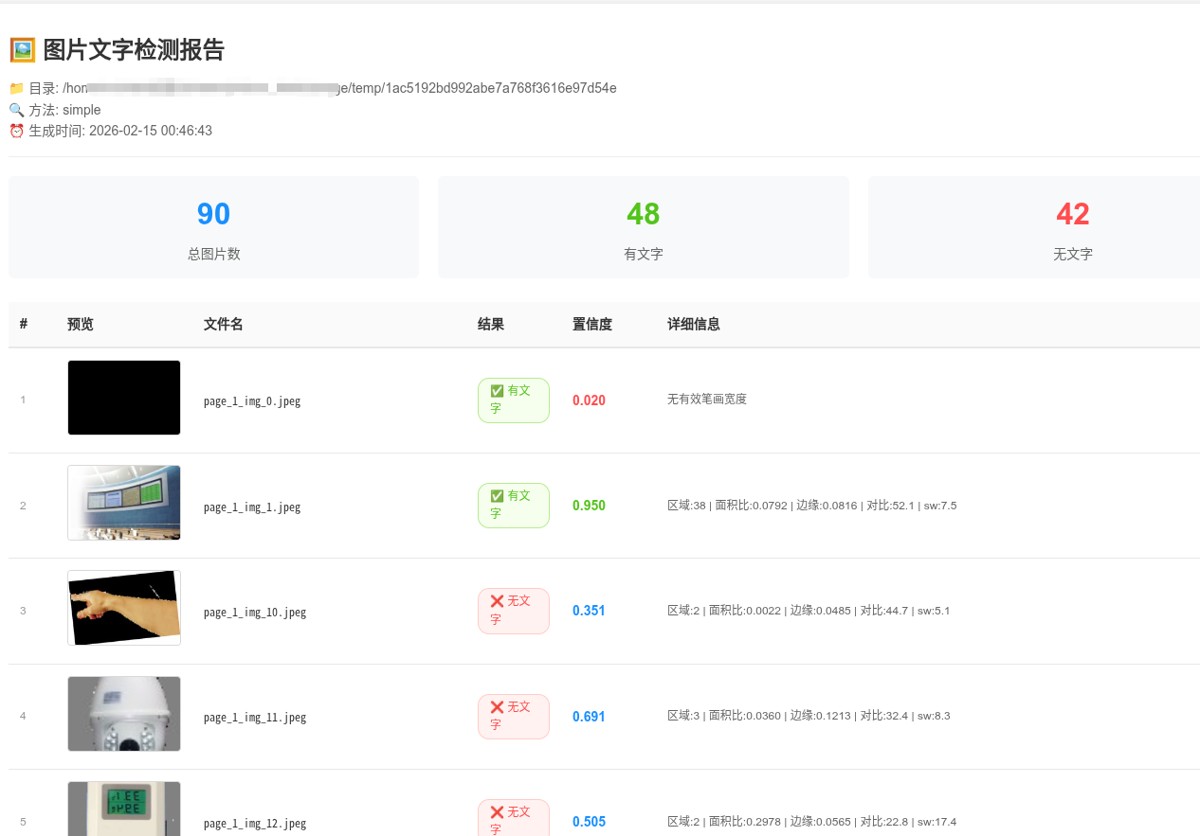Click the 置信度 column header
The image size is (1200, 836).
point(592,324)
